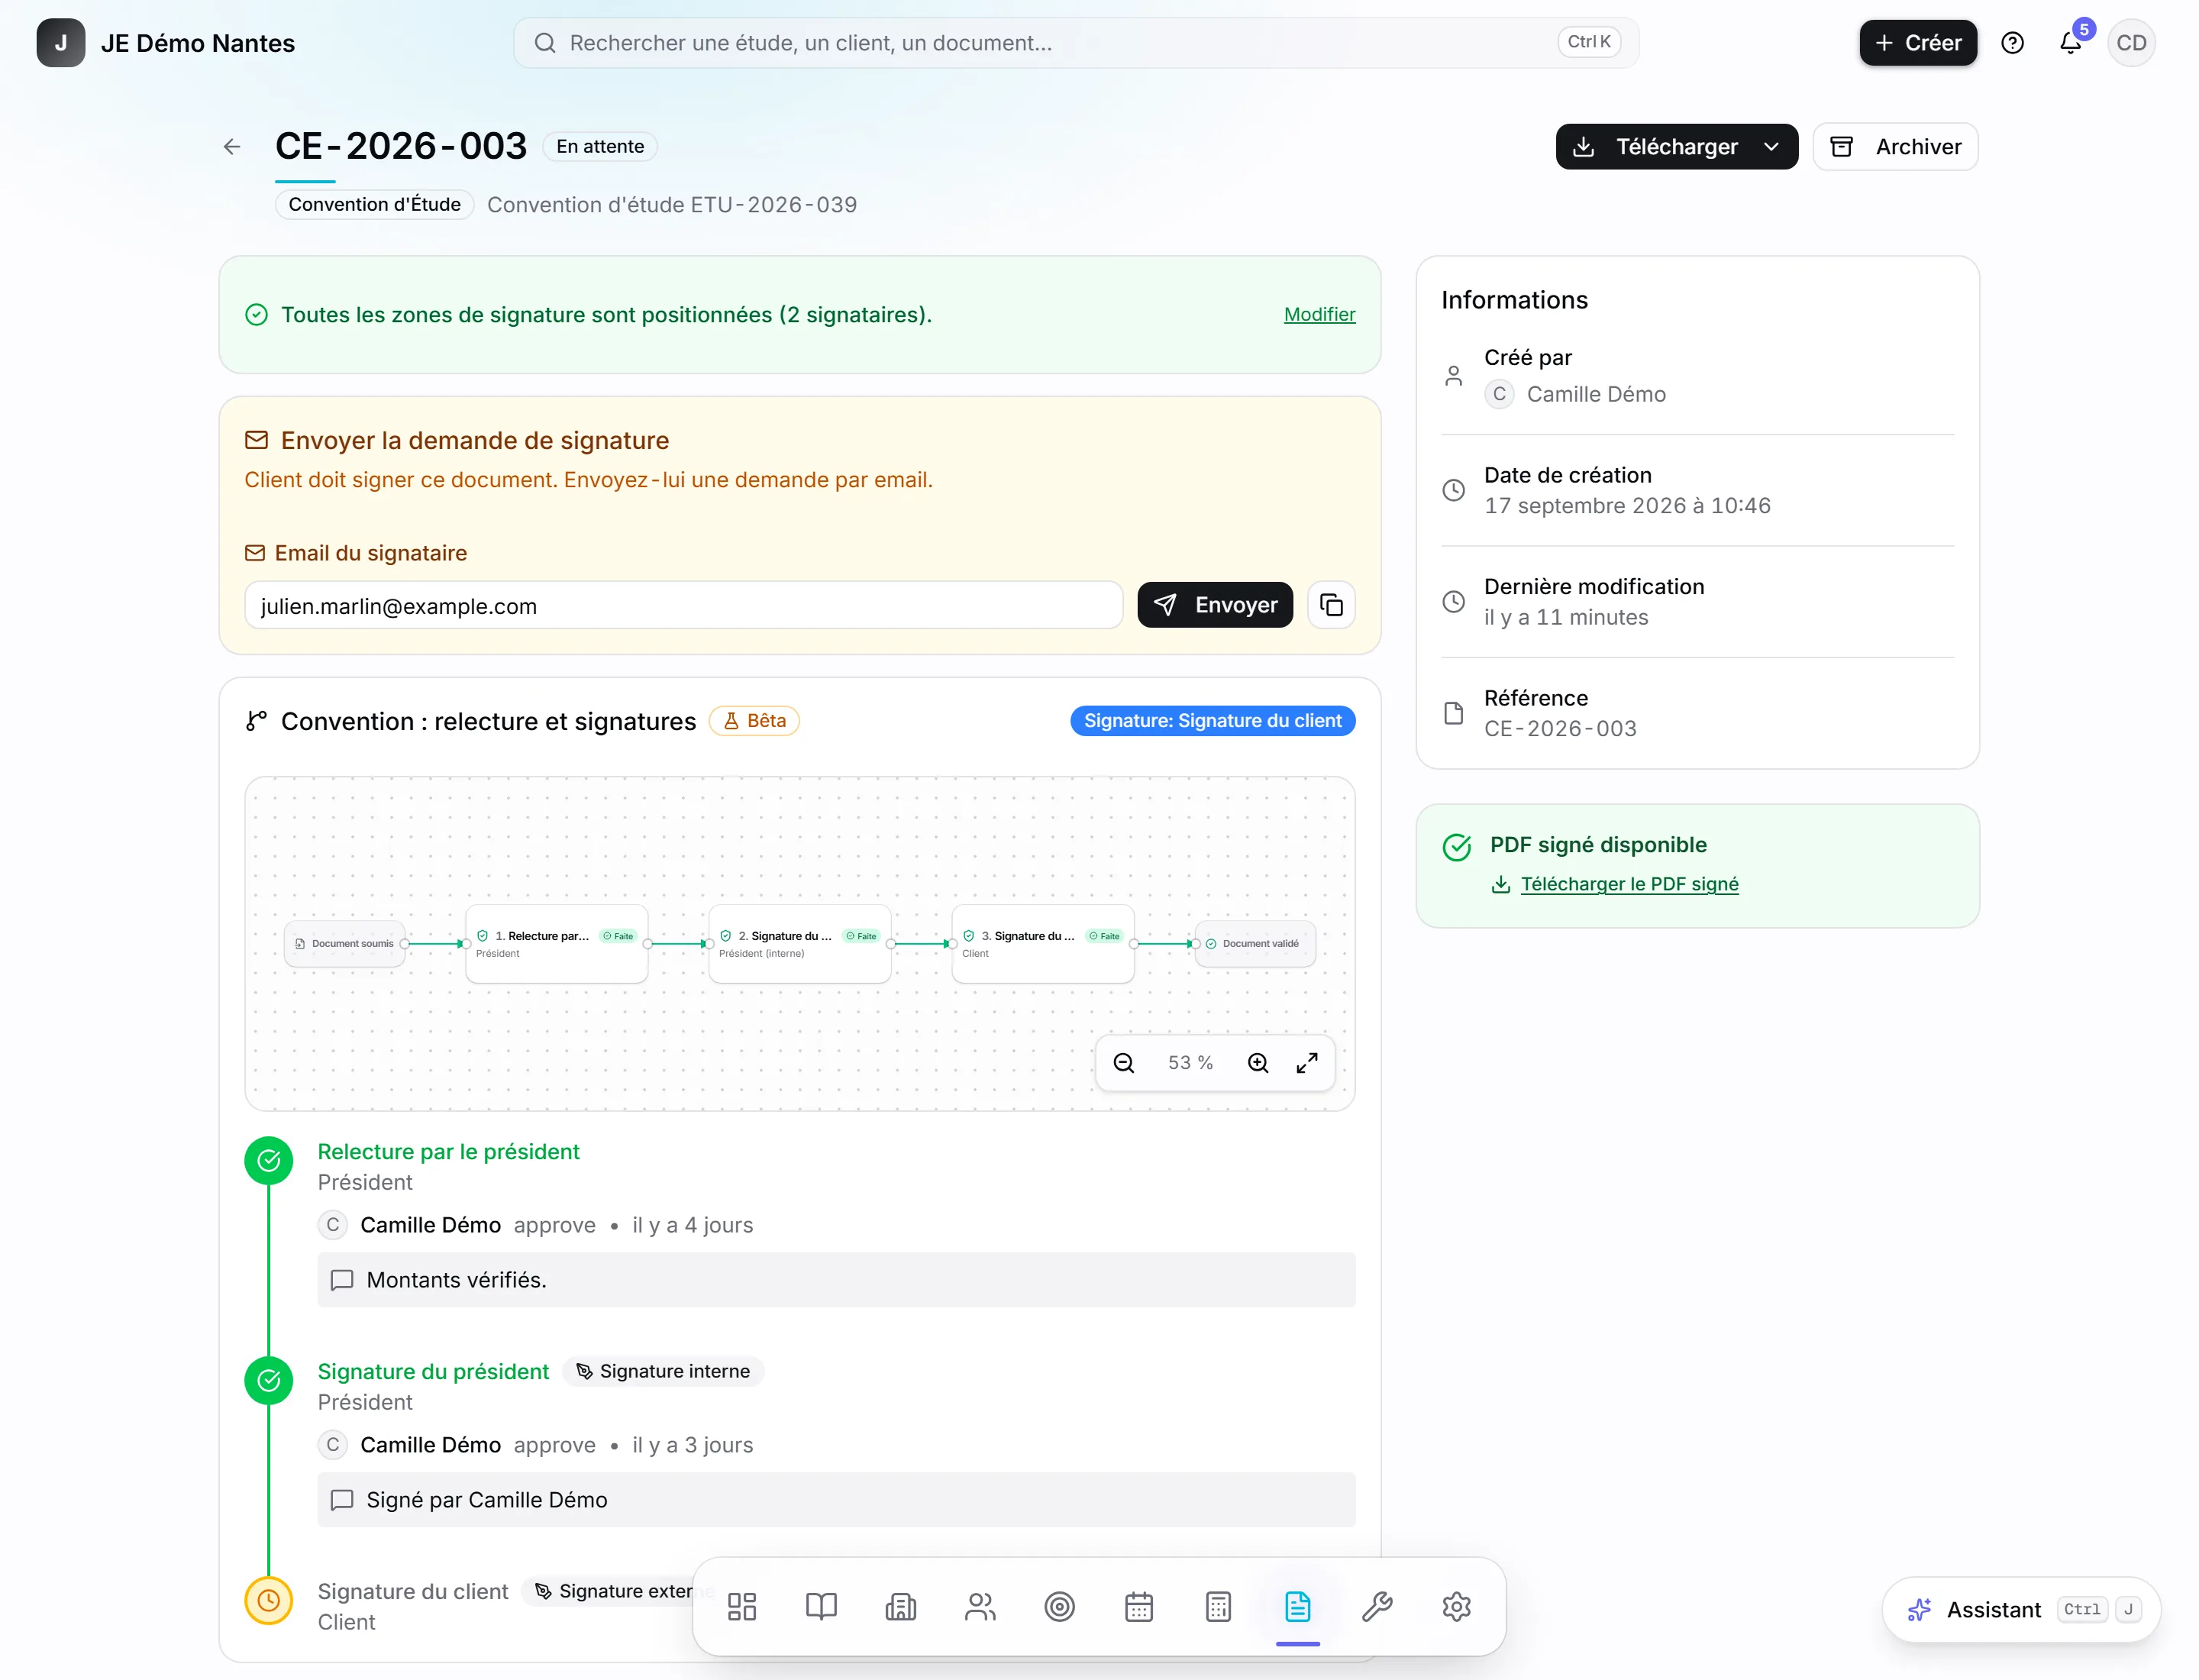2199x1680 pixels.
Task: Click the Signé par Camille Démo comment
Action: pyautogui.click(x=836, y=1500)
